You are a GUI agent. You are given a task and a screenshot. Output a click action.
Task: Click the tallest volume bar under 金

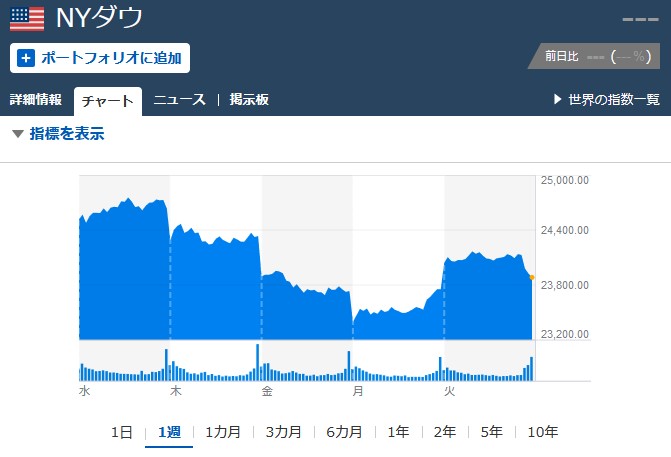258,362
